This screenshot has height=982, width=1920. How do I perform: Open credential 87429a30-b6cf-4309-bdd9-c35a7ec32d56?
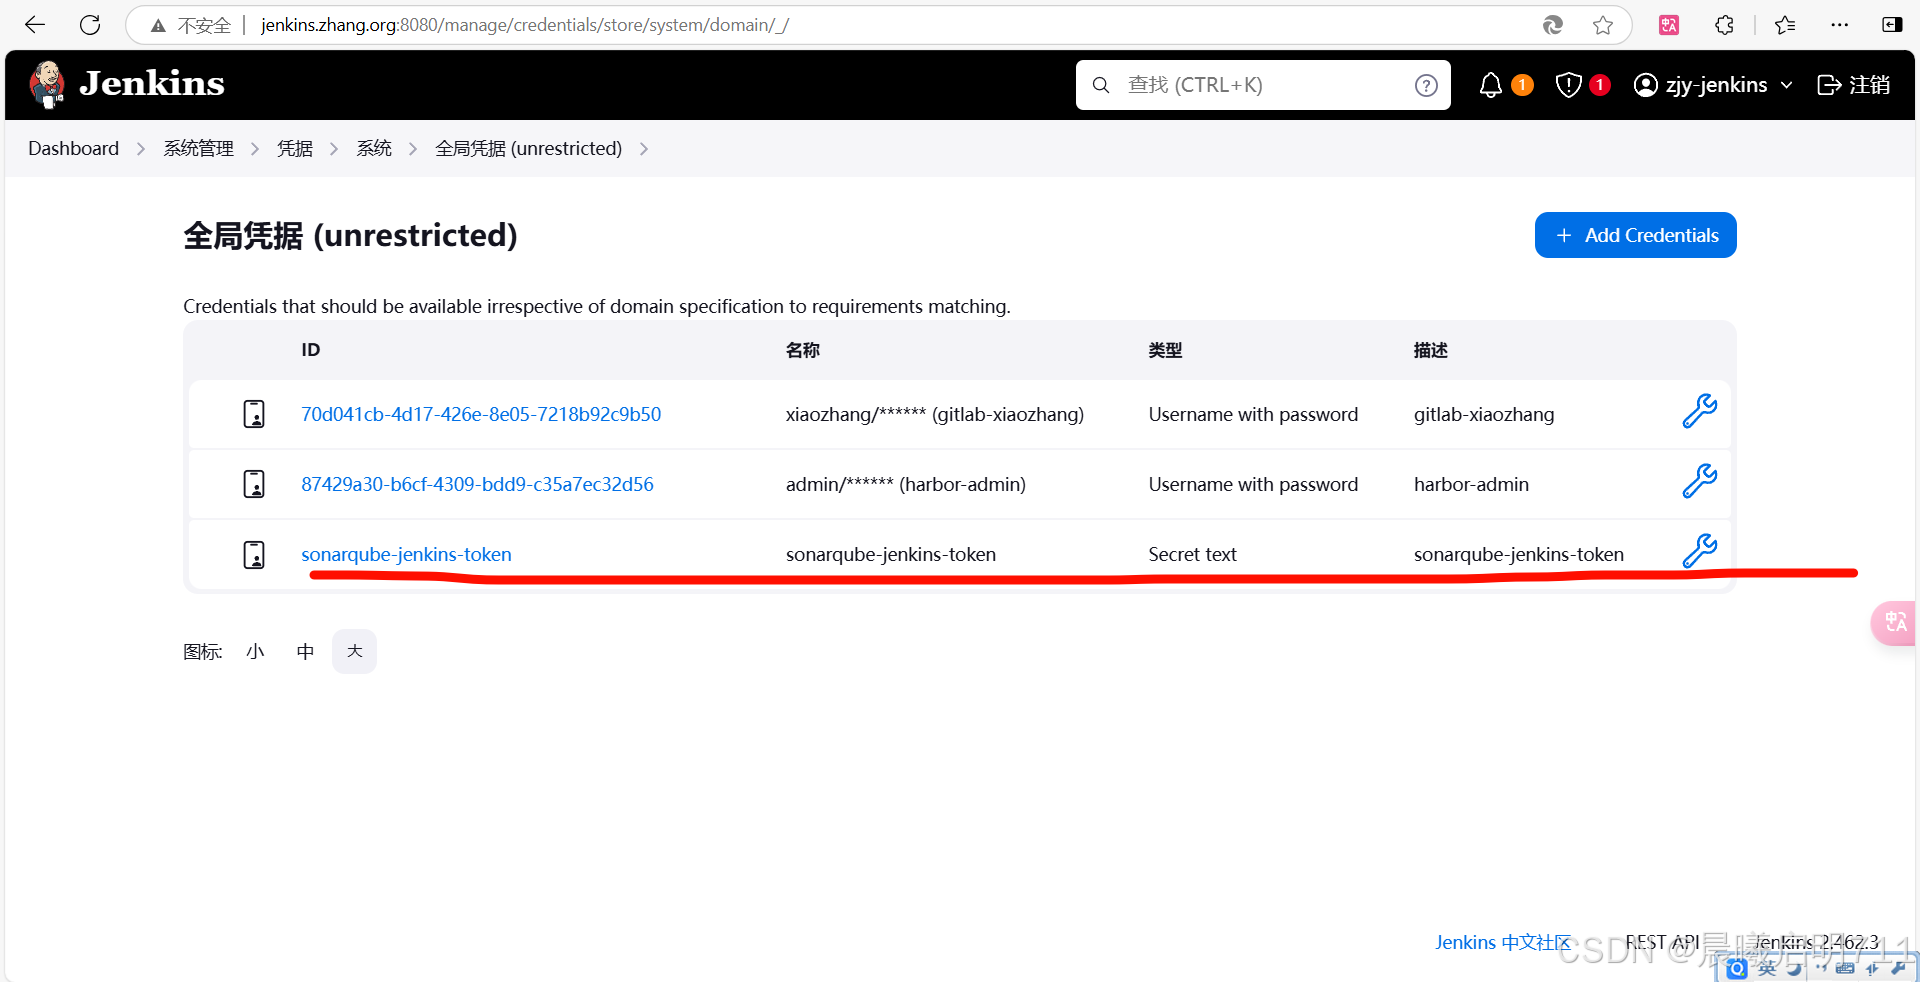click(477, 484)
